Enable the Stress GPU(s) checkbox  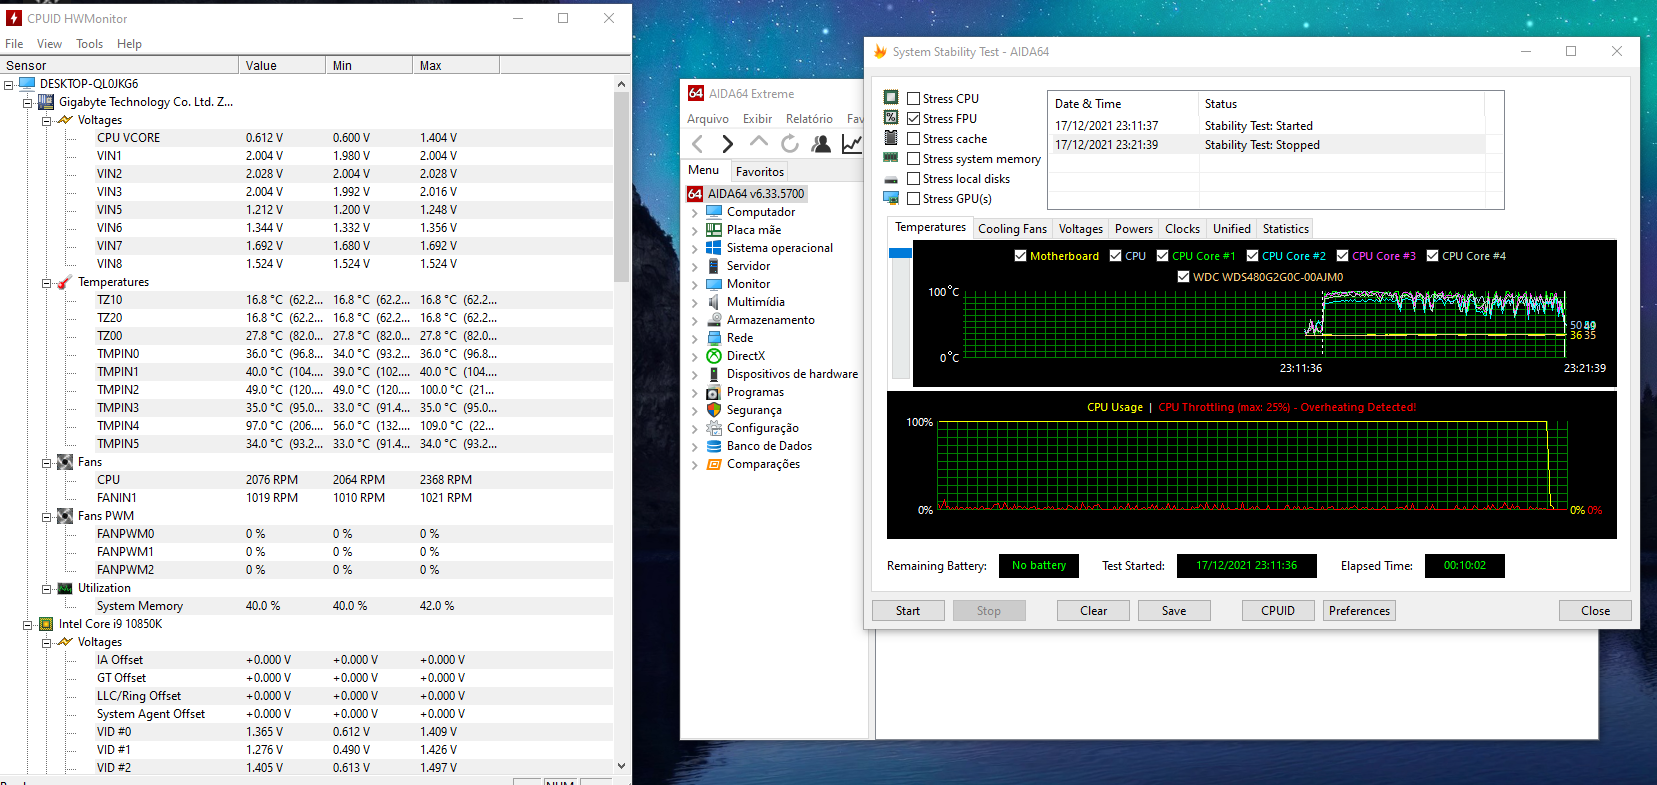tap(913, 198)
